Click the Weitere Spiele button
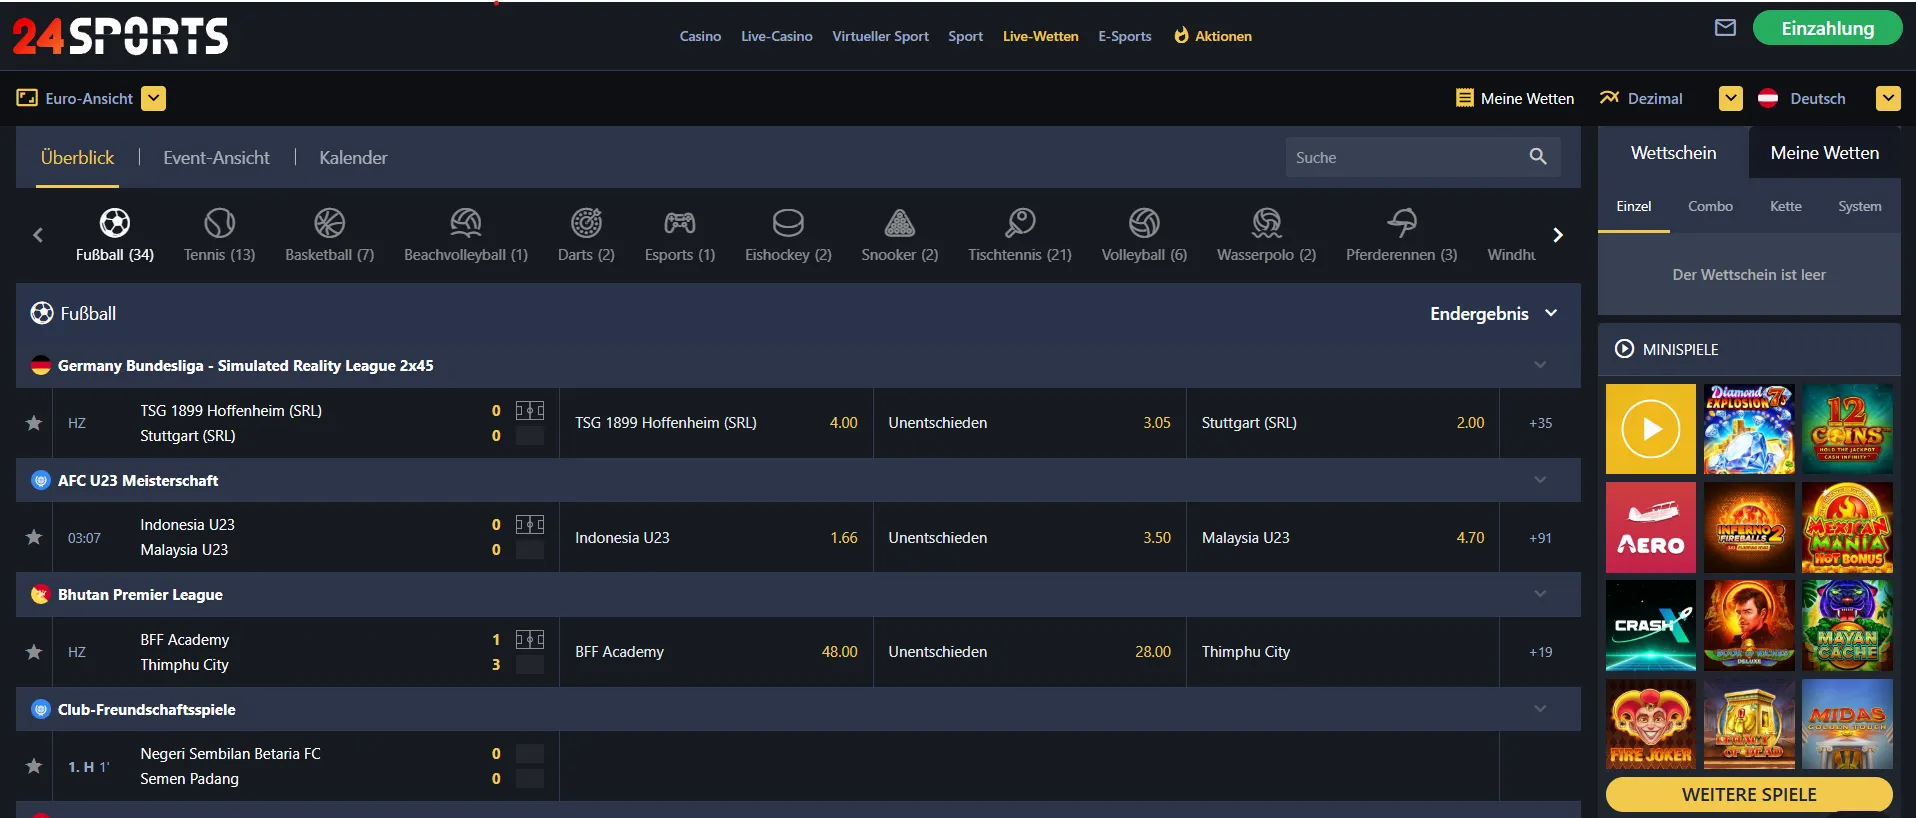Screen dimensions: 1916x818 pyautogui.click(x=1749, y=794)
